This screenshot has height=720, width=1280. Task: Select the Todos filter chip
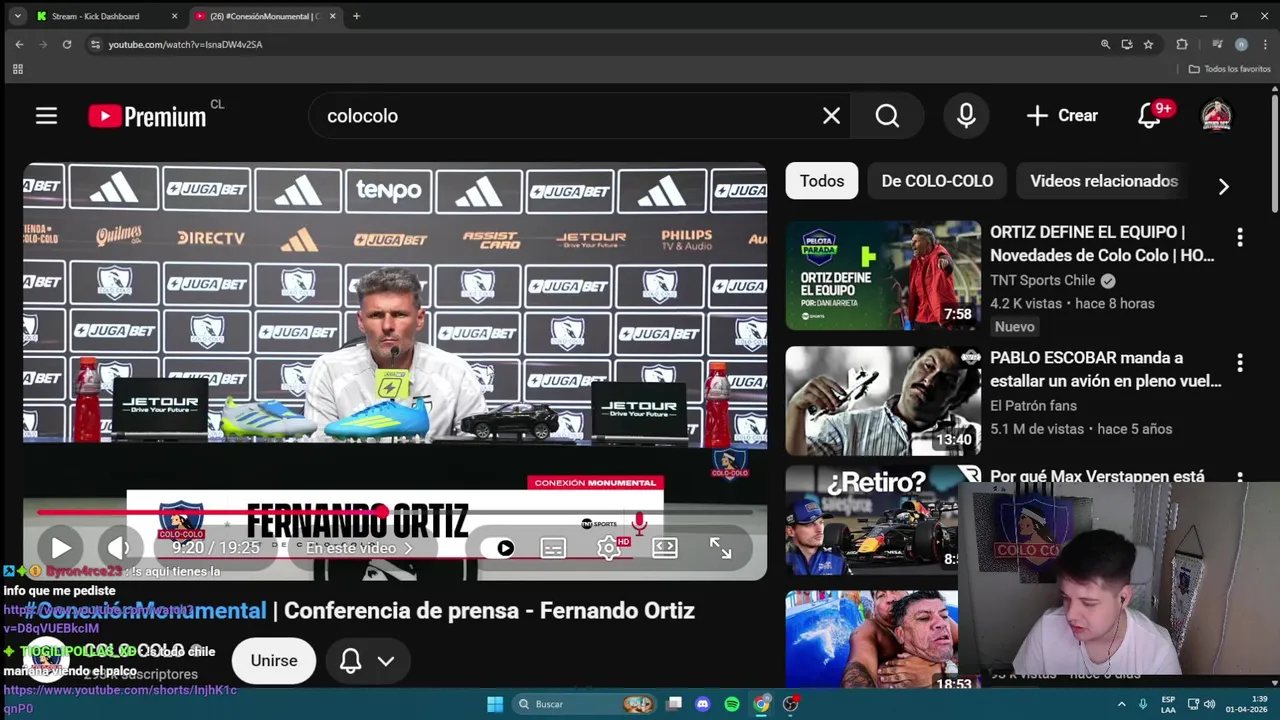tap(822, 181)
